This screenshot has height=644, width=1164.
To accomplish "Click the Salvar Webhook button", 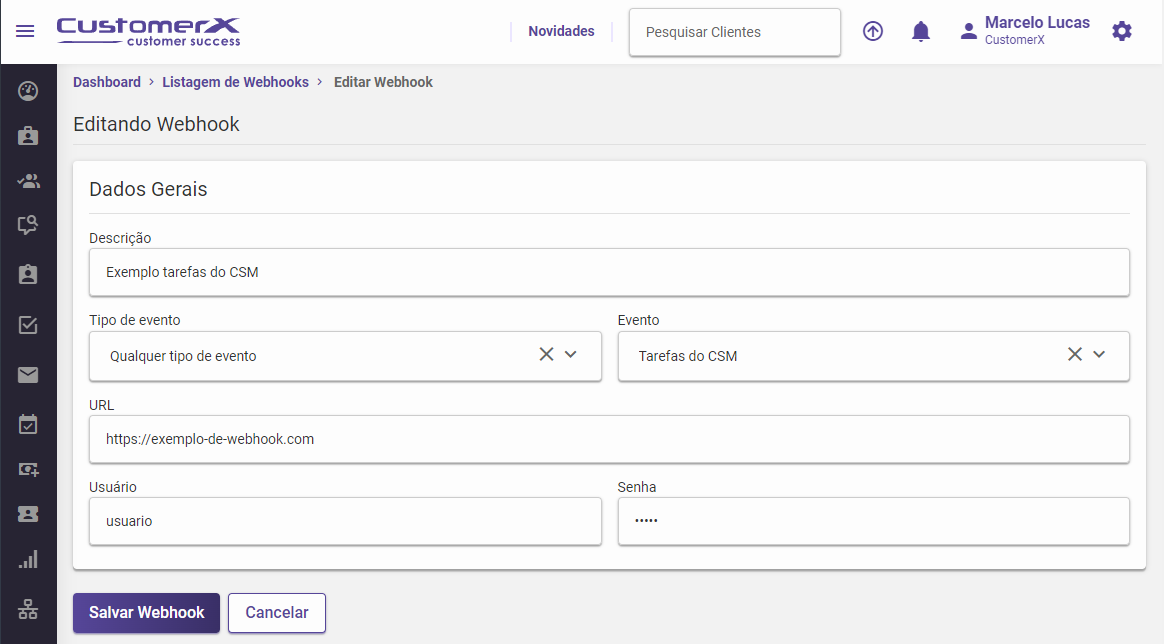I will tap(146, 613).
